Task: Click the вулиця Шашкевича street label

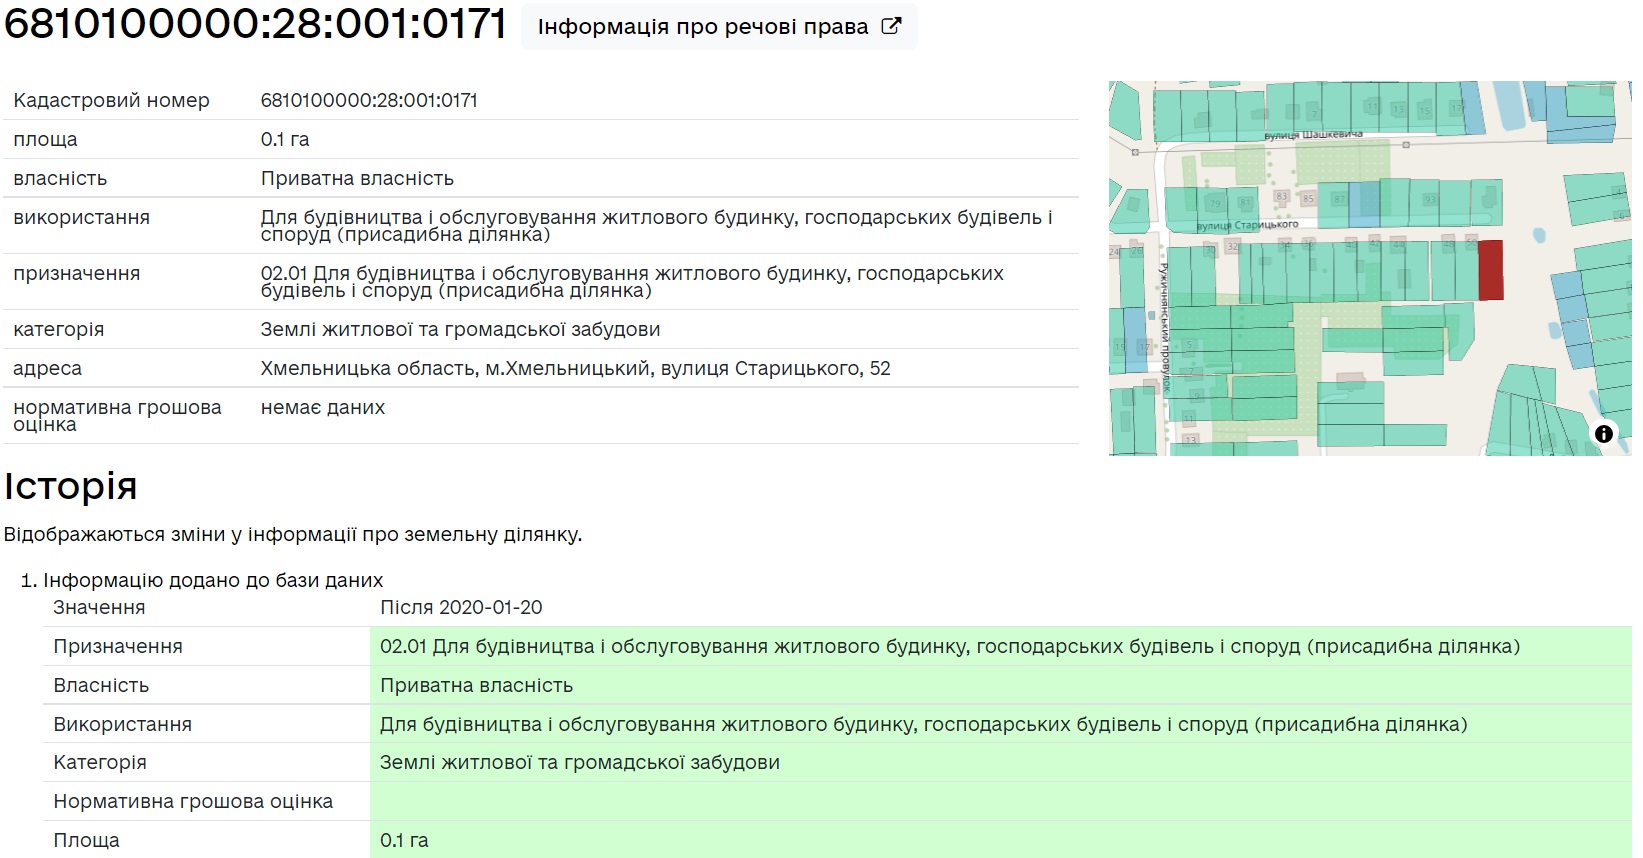Action: tap(1312, 135)
